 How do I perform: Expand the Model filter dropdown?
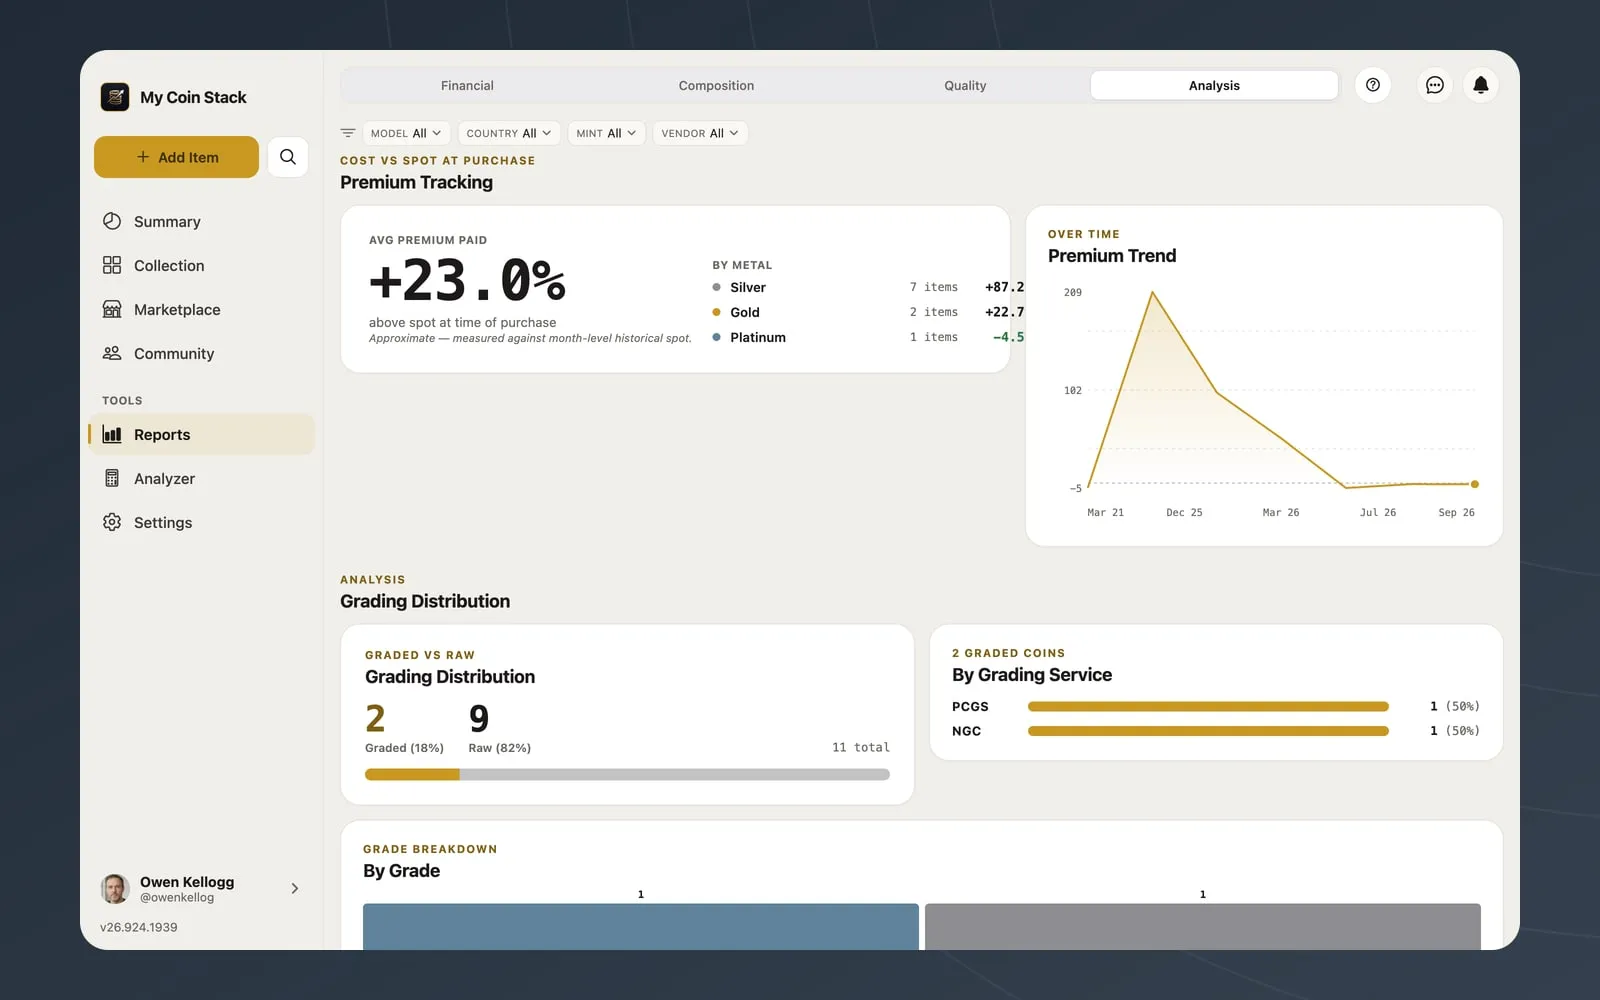pos(405,133)
